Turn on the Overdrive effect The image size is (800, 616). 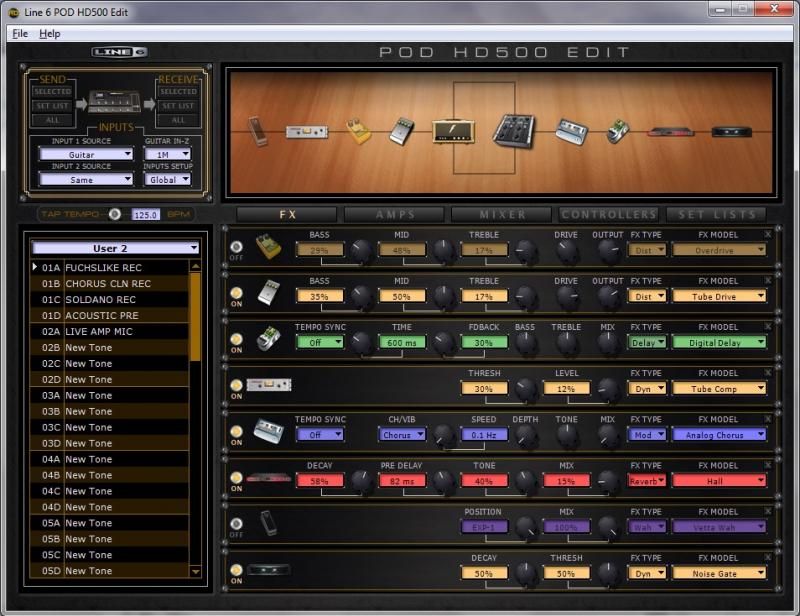tap(236, 247)
